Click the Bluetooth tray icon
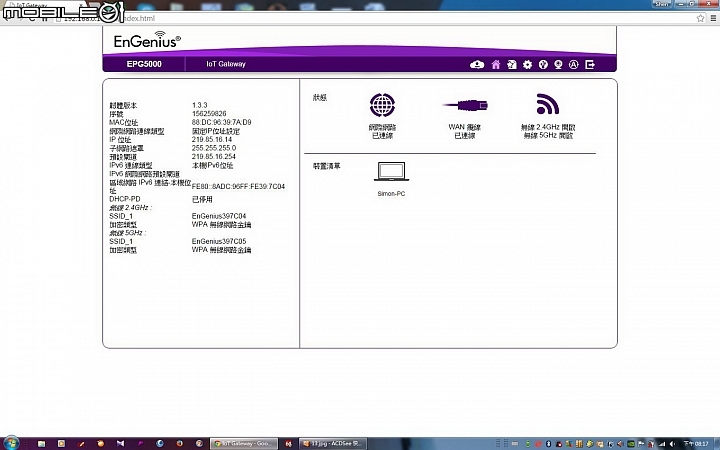Screen dimensions: 720x450 548,444
